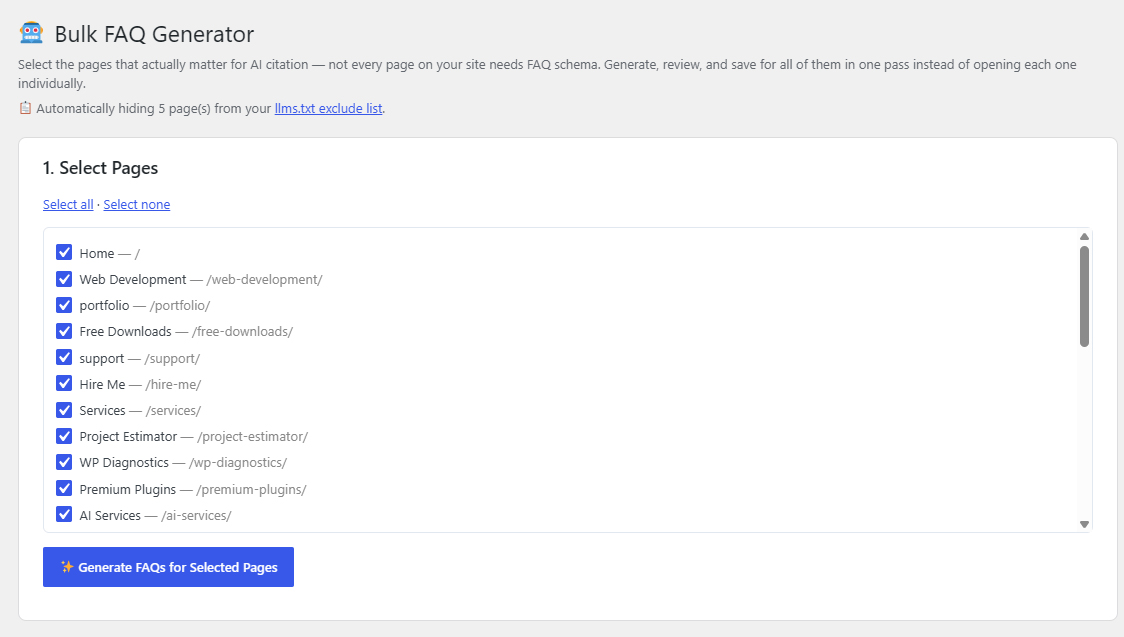
Task: Deselect the Hire Me checkbox
Action: point(64,383)
